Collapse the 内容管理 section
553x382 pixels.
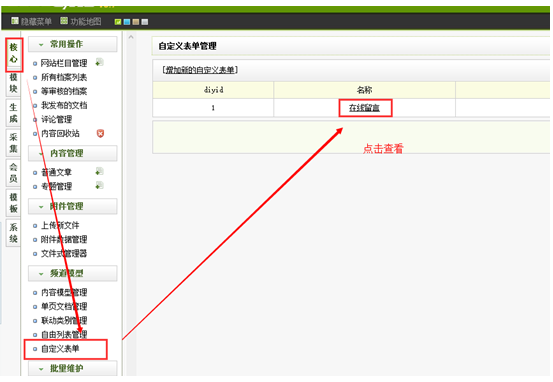pyautogui.click(x=73, y=153)
